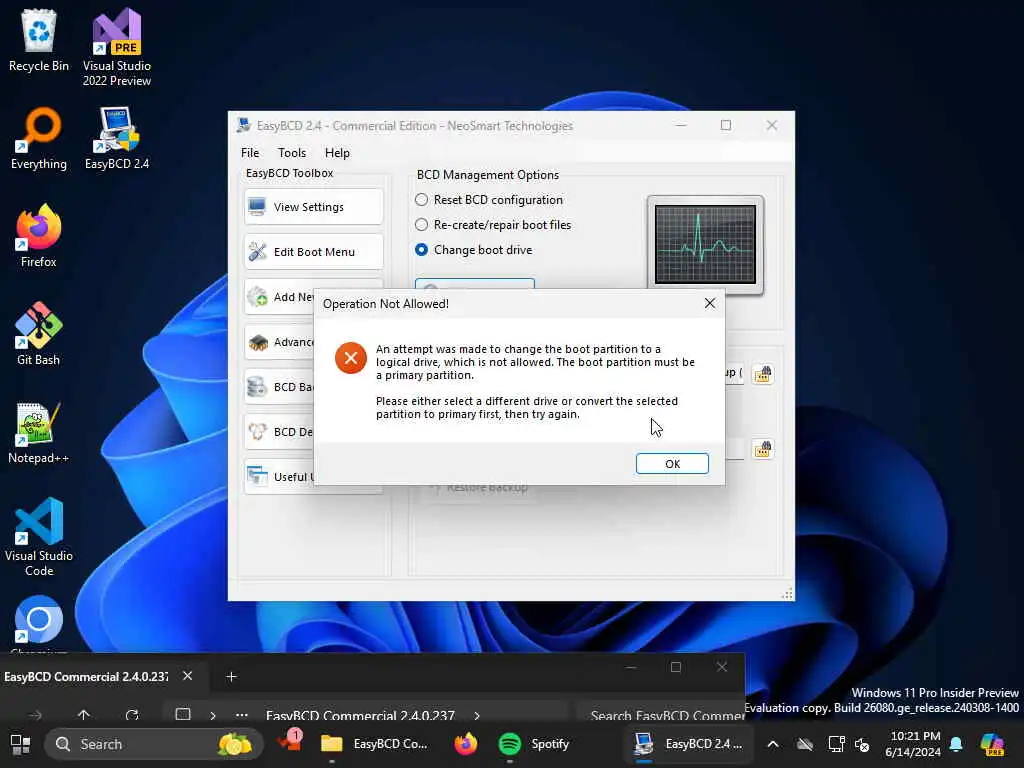Open View Settings in EasyBCD Toolbox
Viewport: 1024px width, 768px height.
coord(313,207)
